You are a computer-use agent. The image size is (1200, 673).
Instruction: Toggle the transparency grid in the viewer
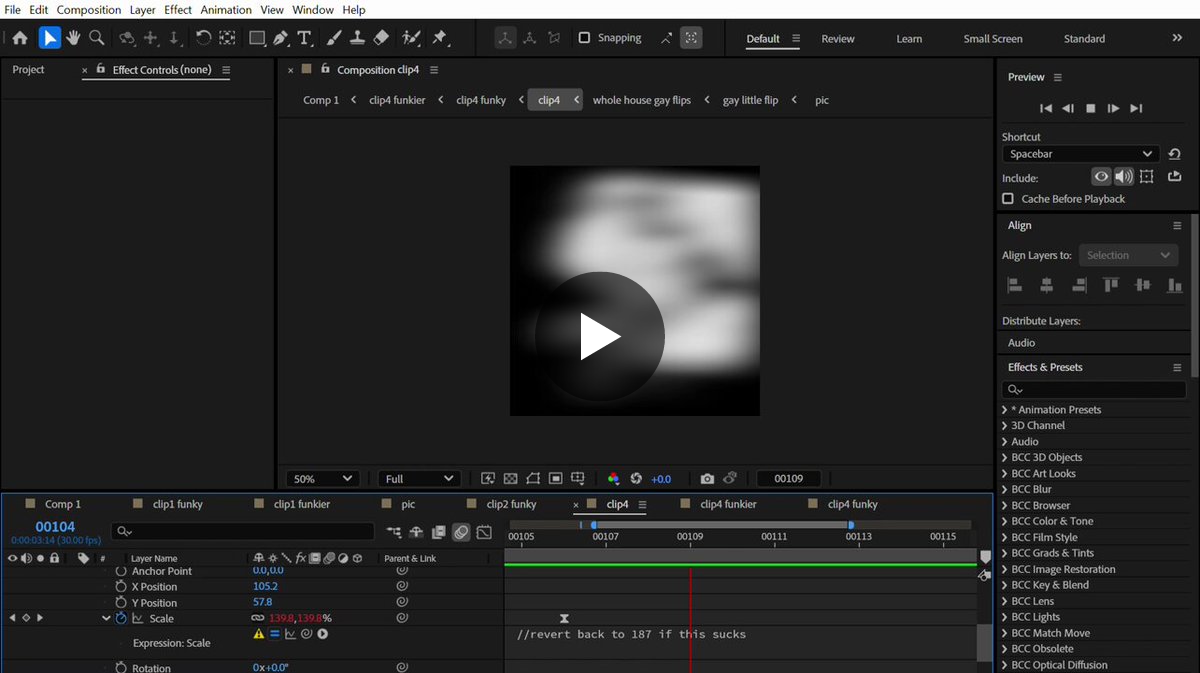(510, 479)
